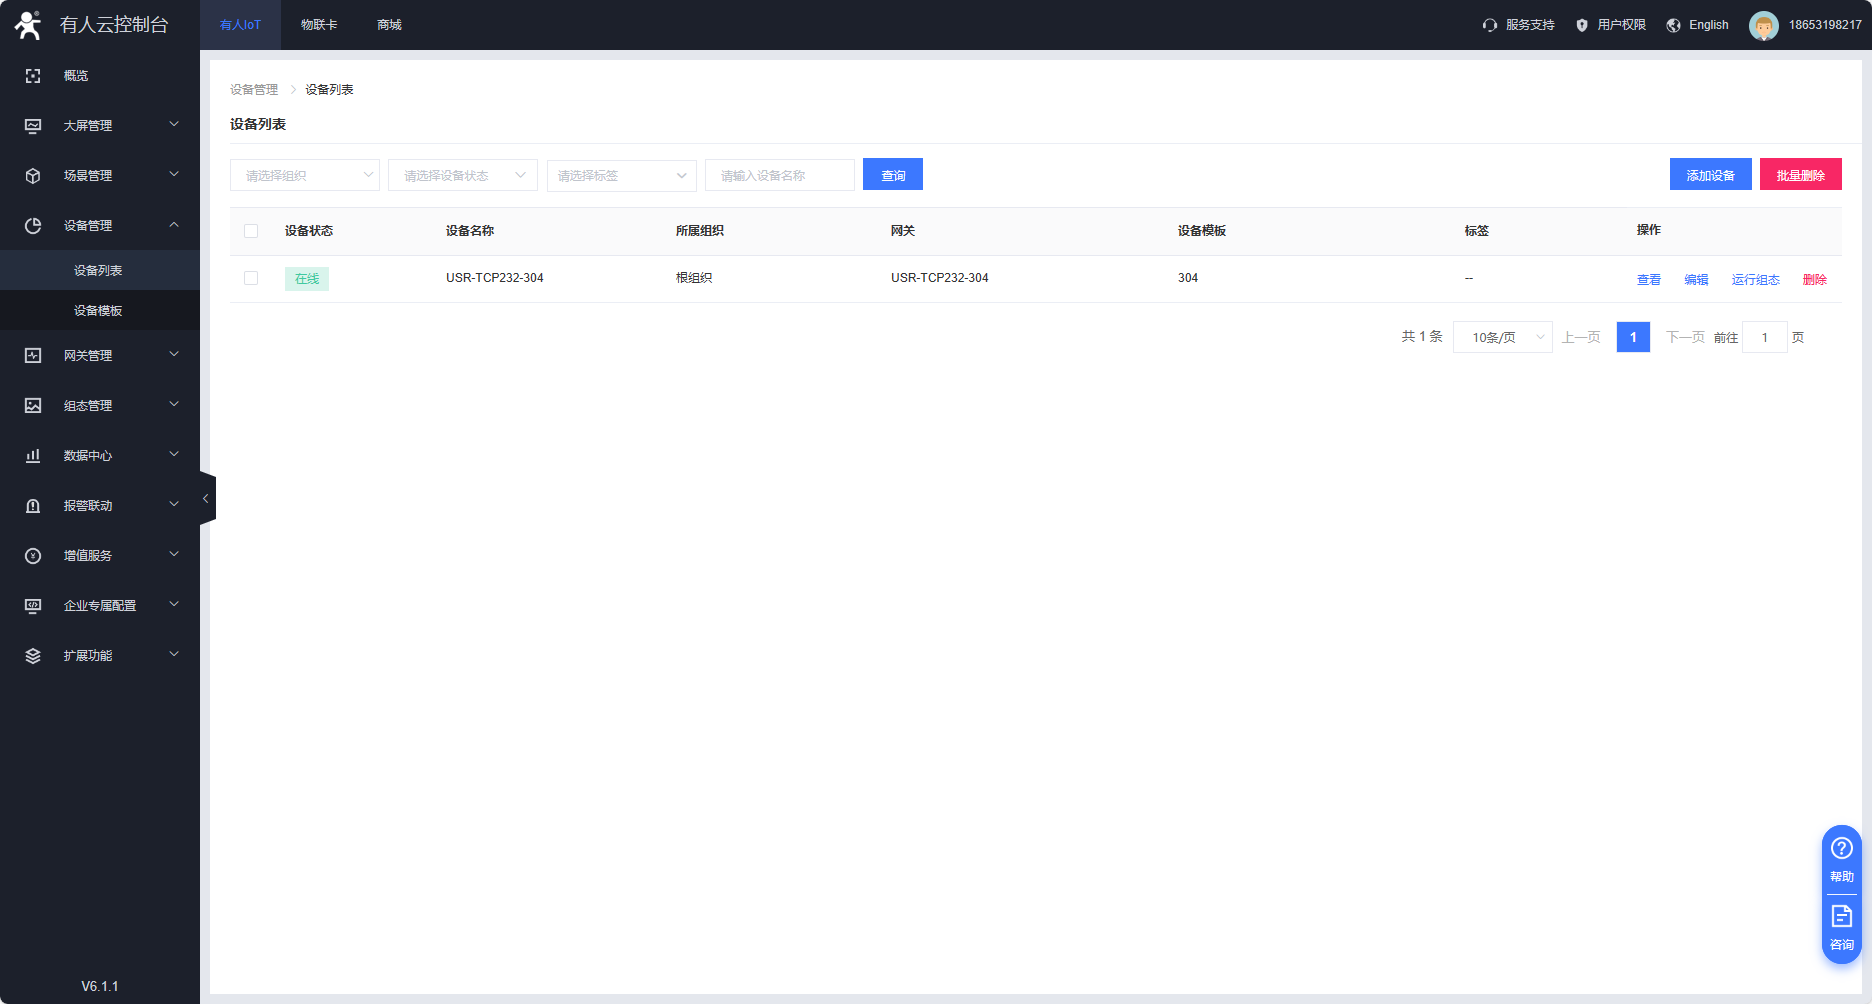Toggle the select-all checkbox in table header
The width and height of the screenshot is (1872, 1004).
point(251,231)
